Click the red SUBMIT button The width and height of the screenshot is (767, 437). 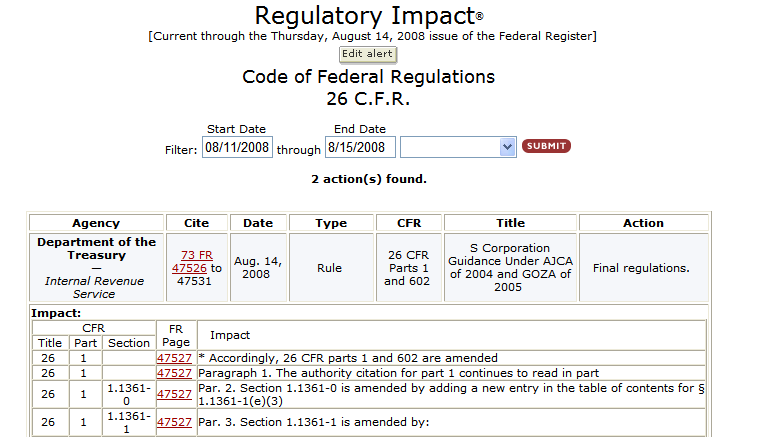[546, 146]
